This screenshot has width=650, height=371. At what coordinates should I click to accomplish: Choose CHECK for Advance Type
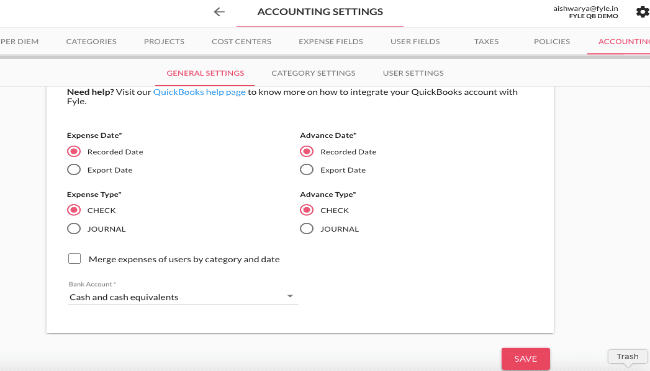click(x=307, y=210)
